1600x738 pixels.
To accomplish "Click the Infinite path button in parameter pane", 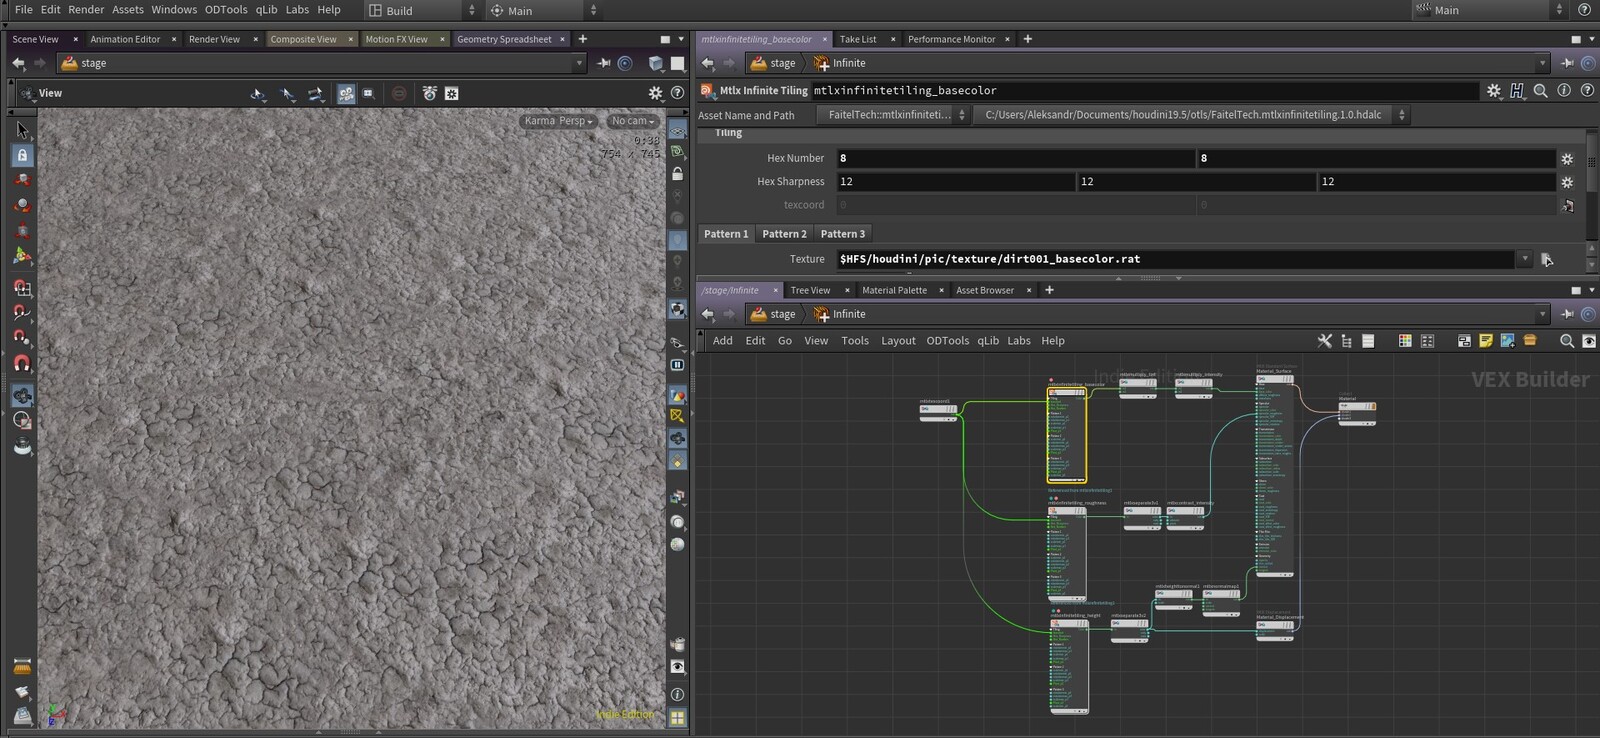I will [840, 63].
